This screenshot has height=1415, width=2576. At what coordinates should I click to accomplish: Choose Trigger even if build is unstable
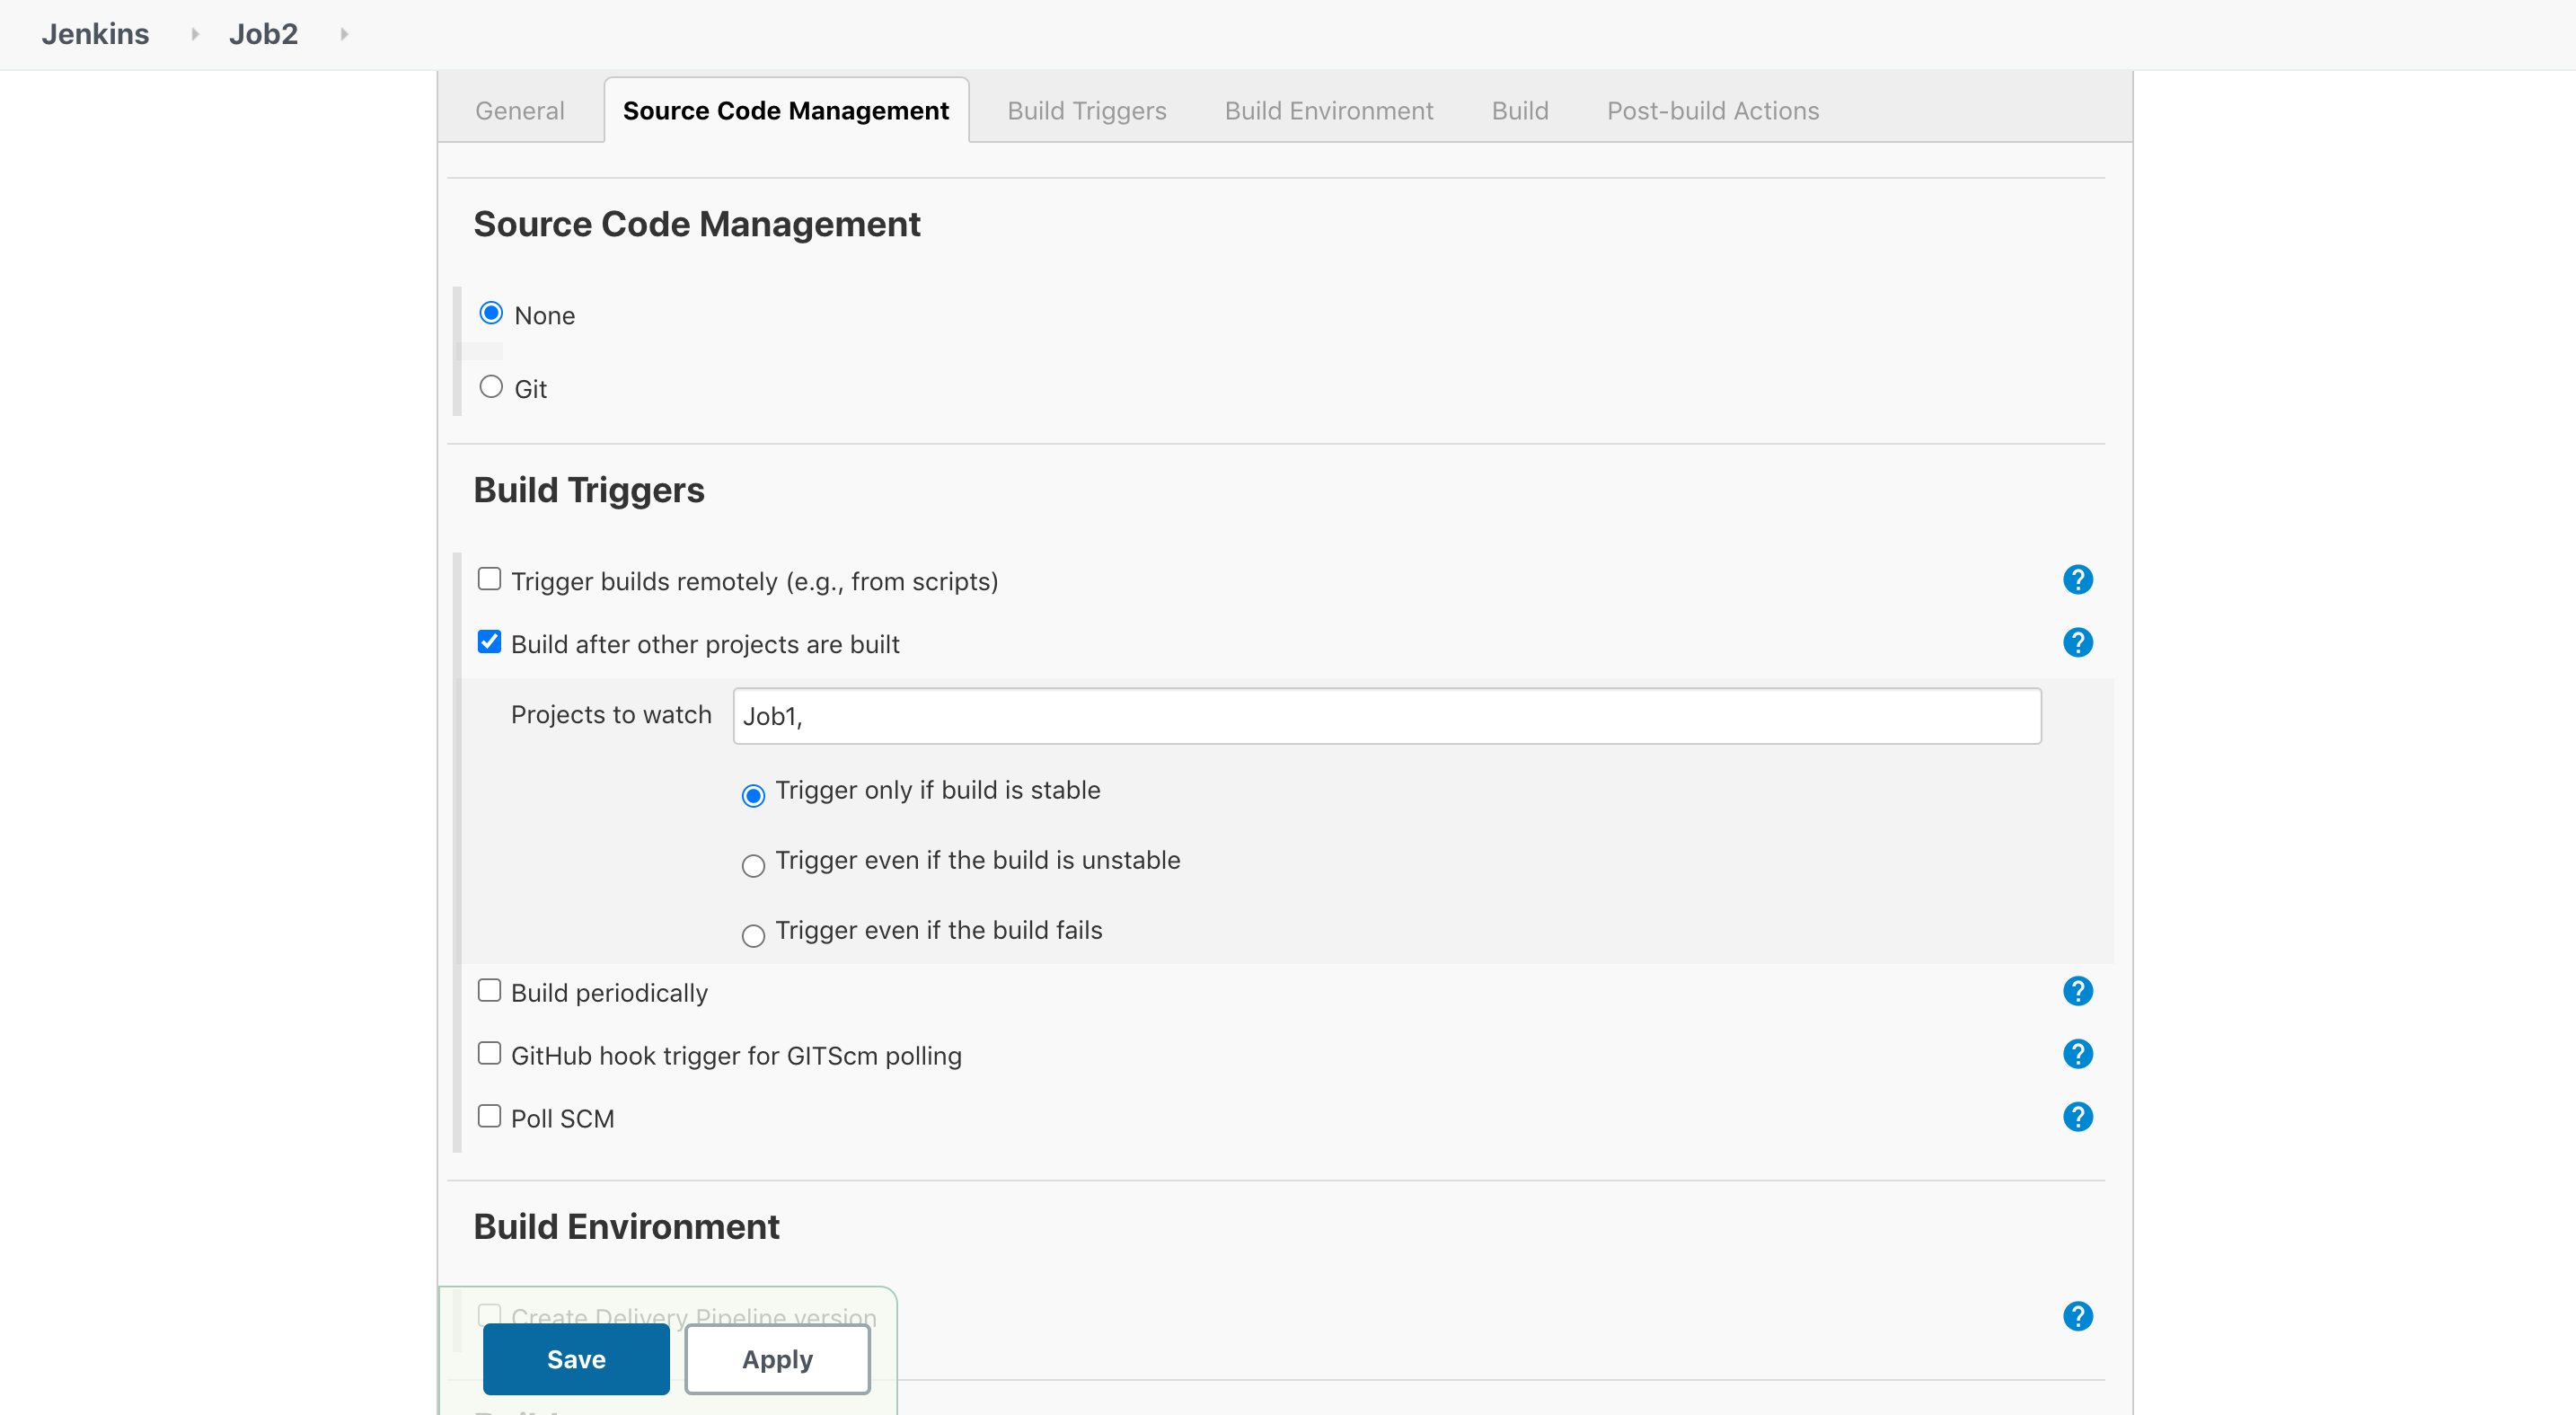pyautogui.click(x=753, y=865)
